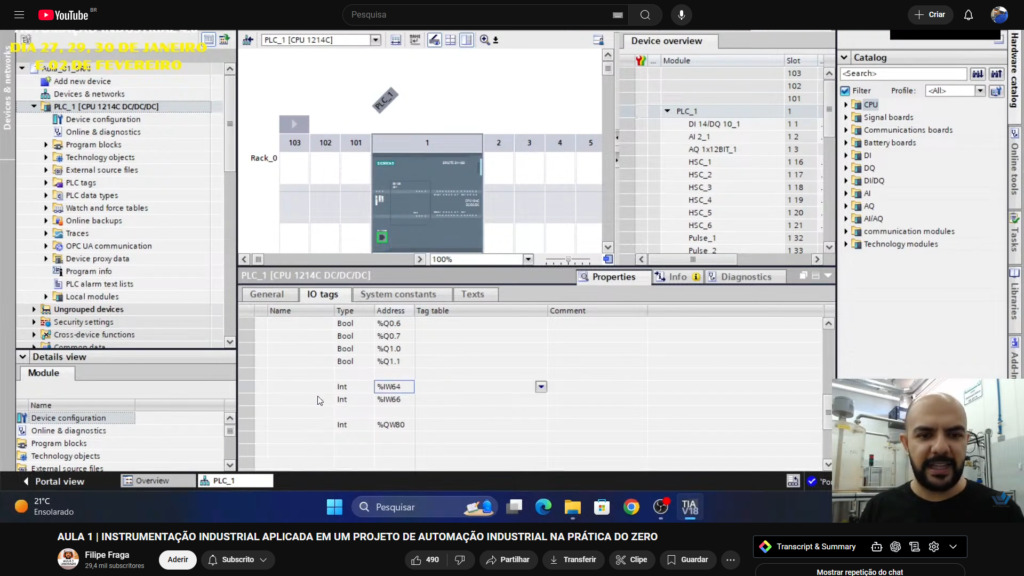Open the PLC_1 [CPU 1214C] device dropdown

point(376,40)
